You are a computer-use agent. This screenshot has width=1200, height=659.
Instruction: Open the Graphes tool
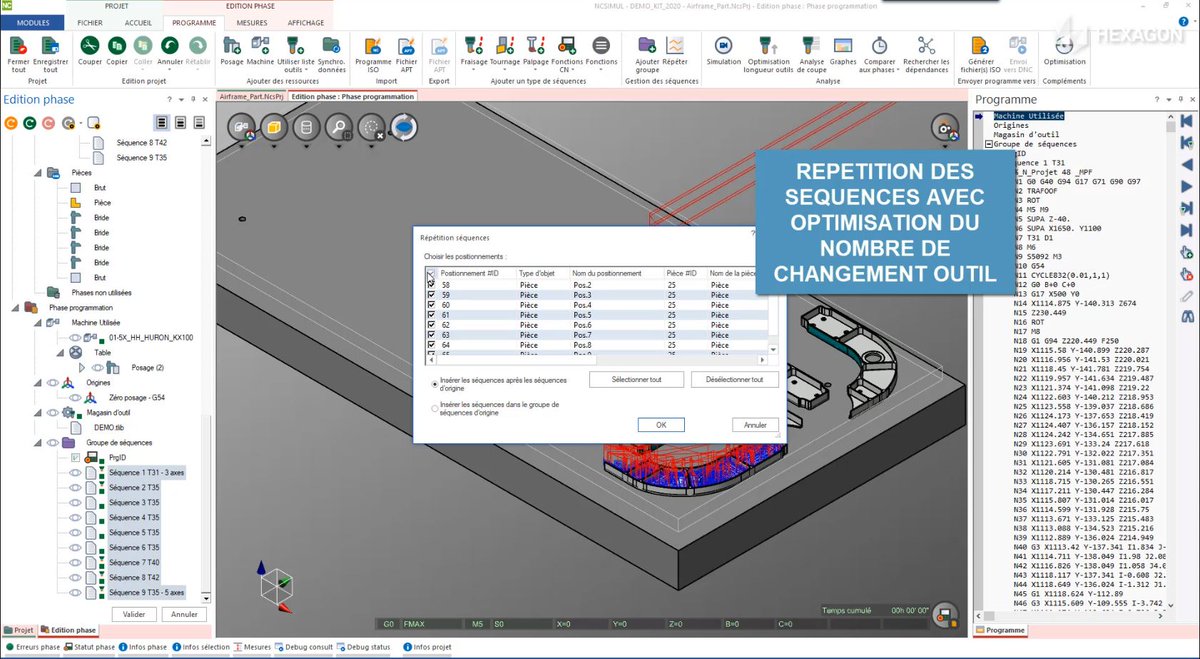(x=843, y=46)
